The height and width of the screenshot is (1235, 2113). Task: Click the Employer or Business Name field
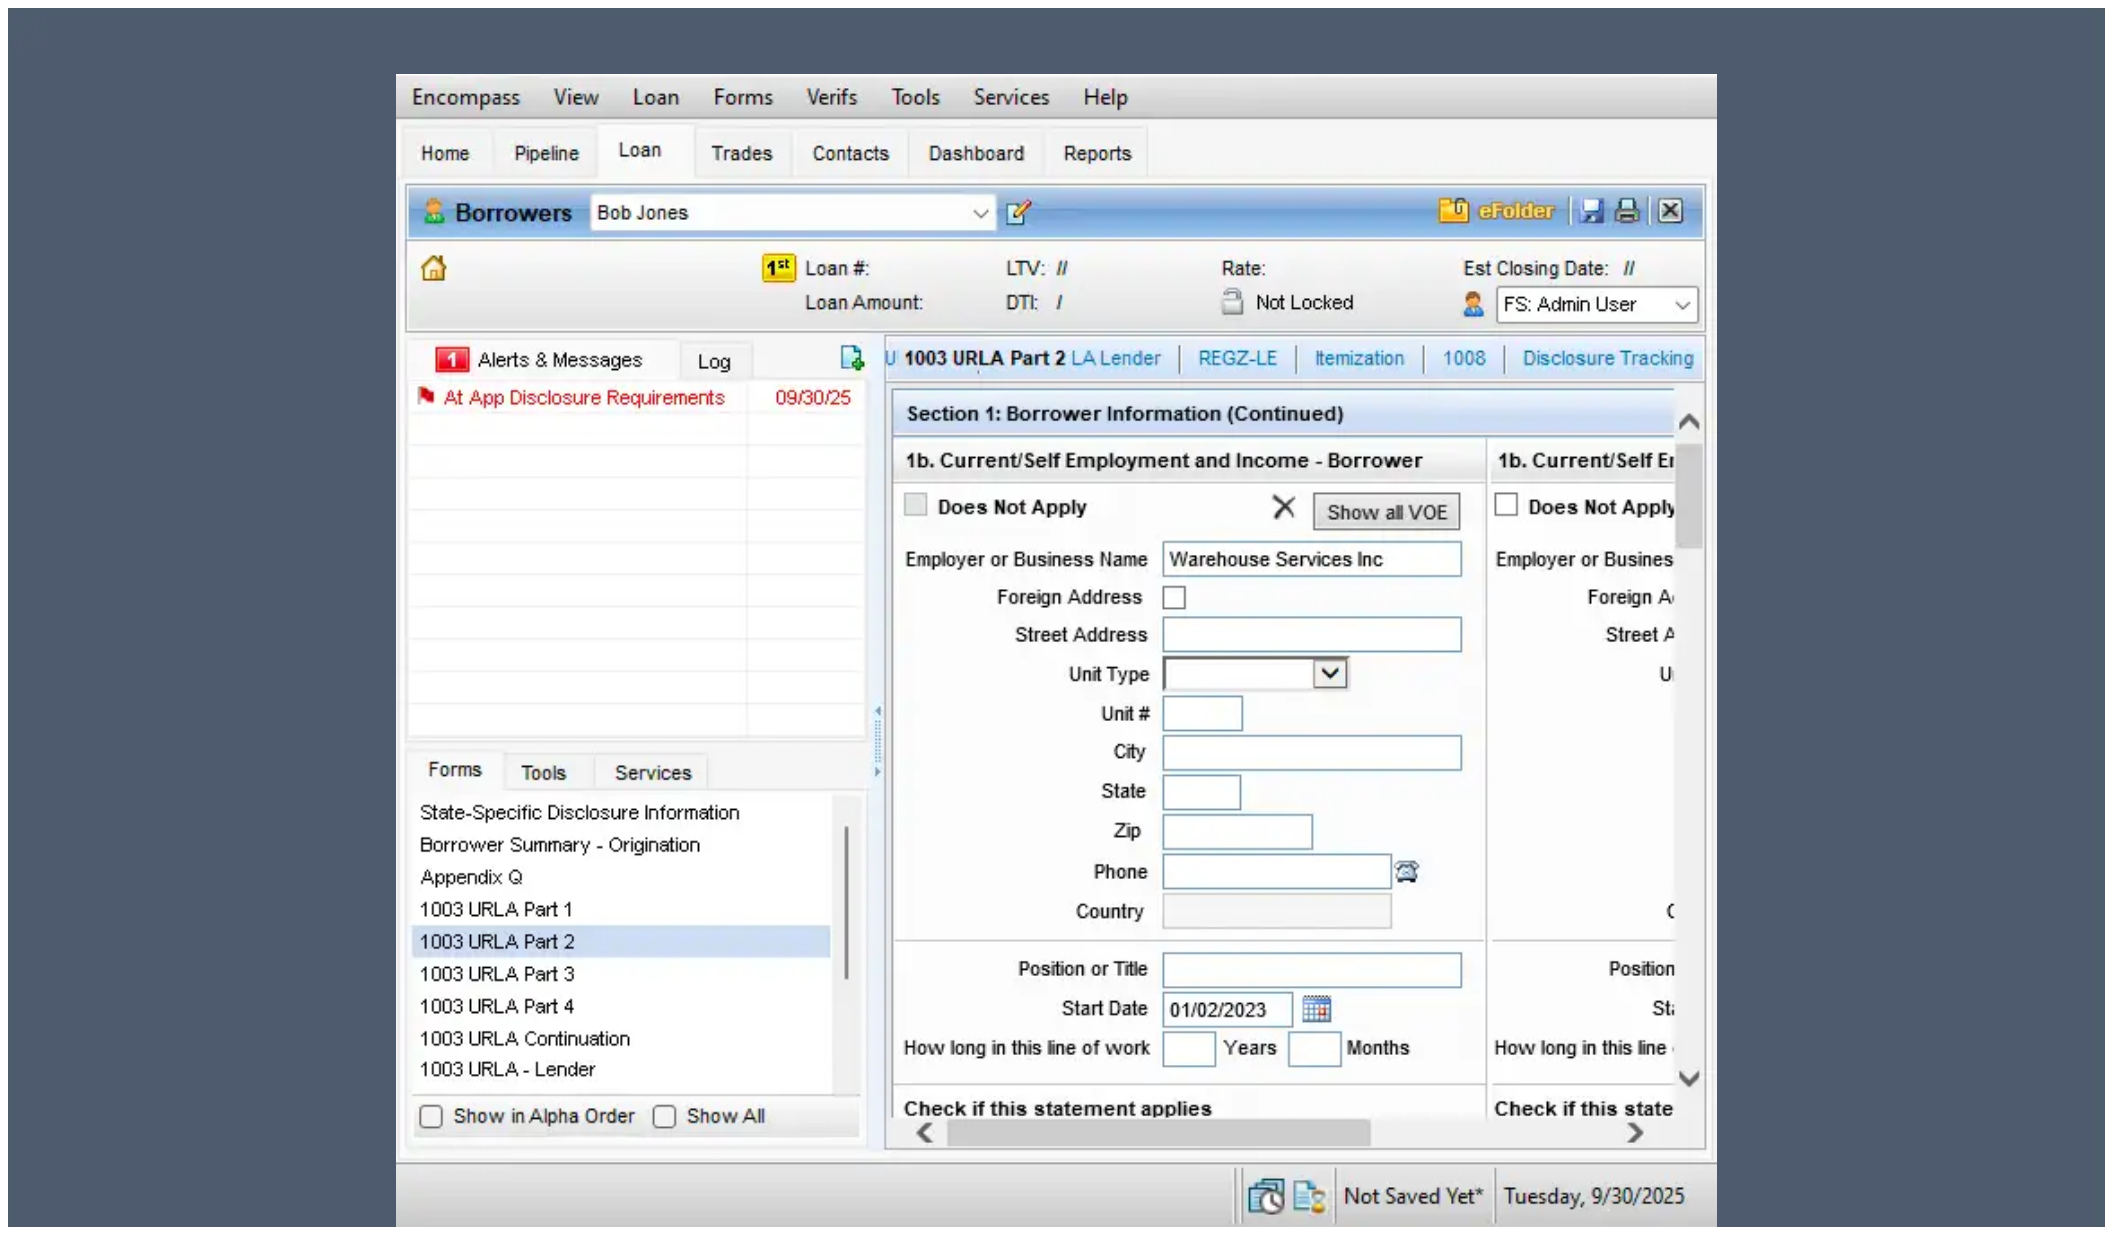pos(1311,559)
